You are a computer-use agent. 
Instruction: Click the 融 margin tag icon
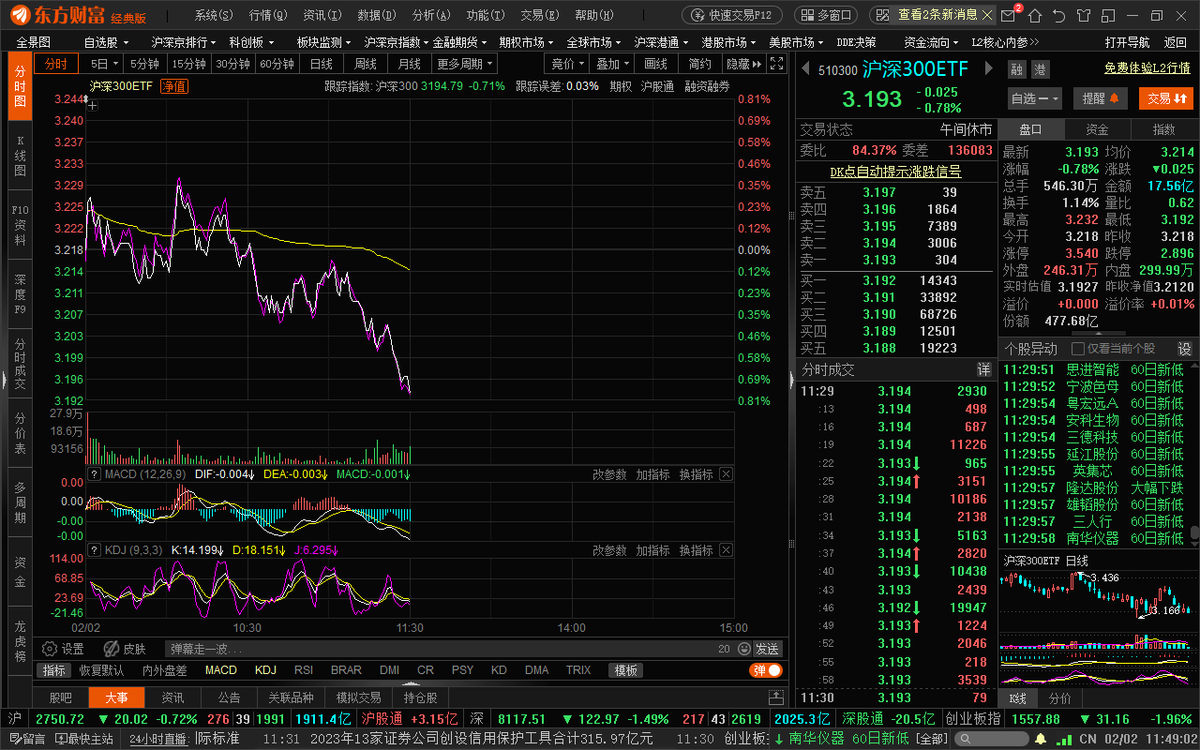1017,69
